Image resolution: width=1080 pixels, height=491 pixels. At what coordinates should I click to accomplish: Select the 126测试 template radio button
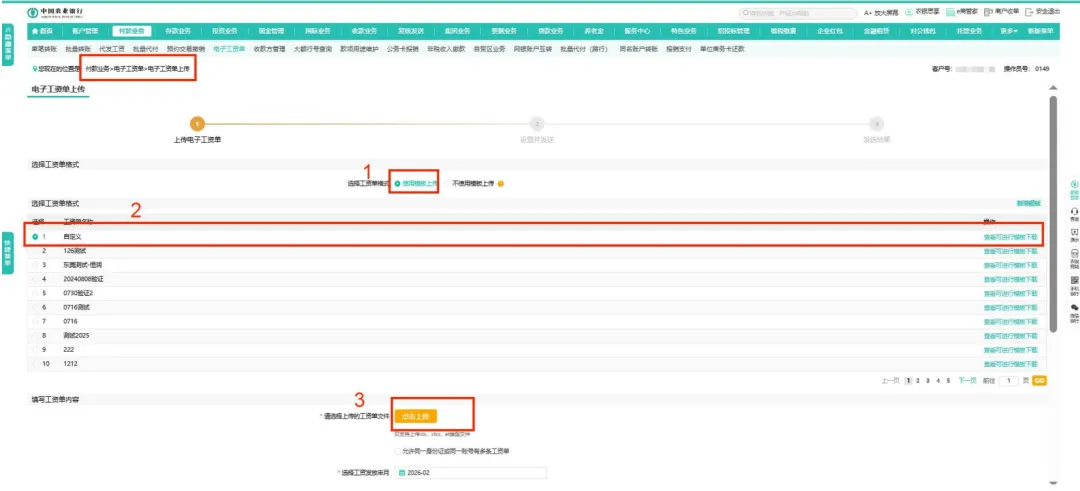[35, 251]
